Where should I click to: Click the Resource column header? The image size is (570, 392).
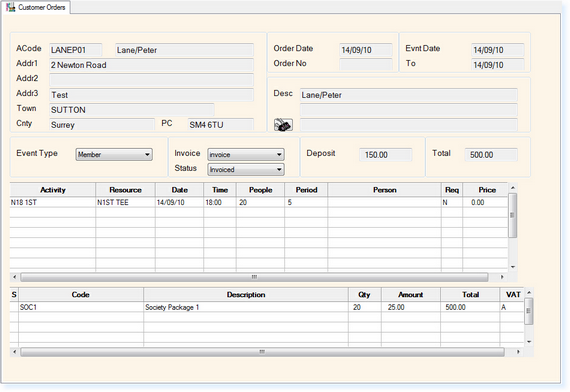tap(125, 190)
